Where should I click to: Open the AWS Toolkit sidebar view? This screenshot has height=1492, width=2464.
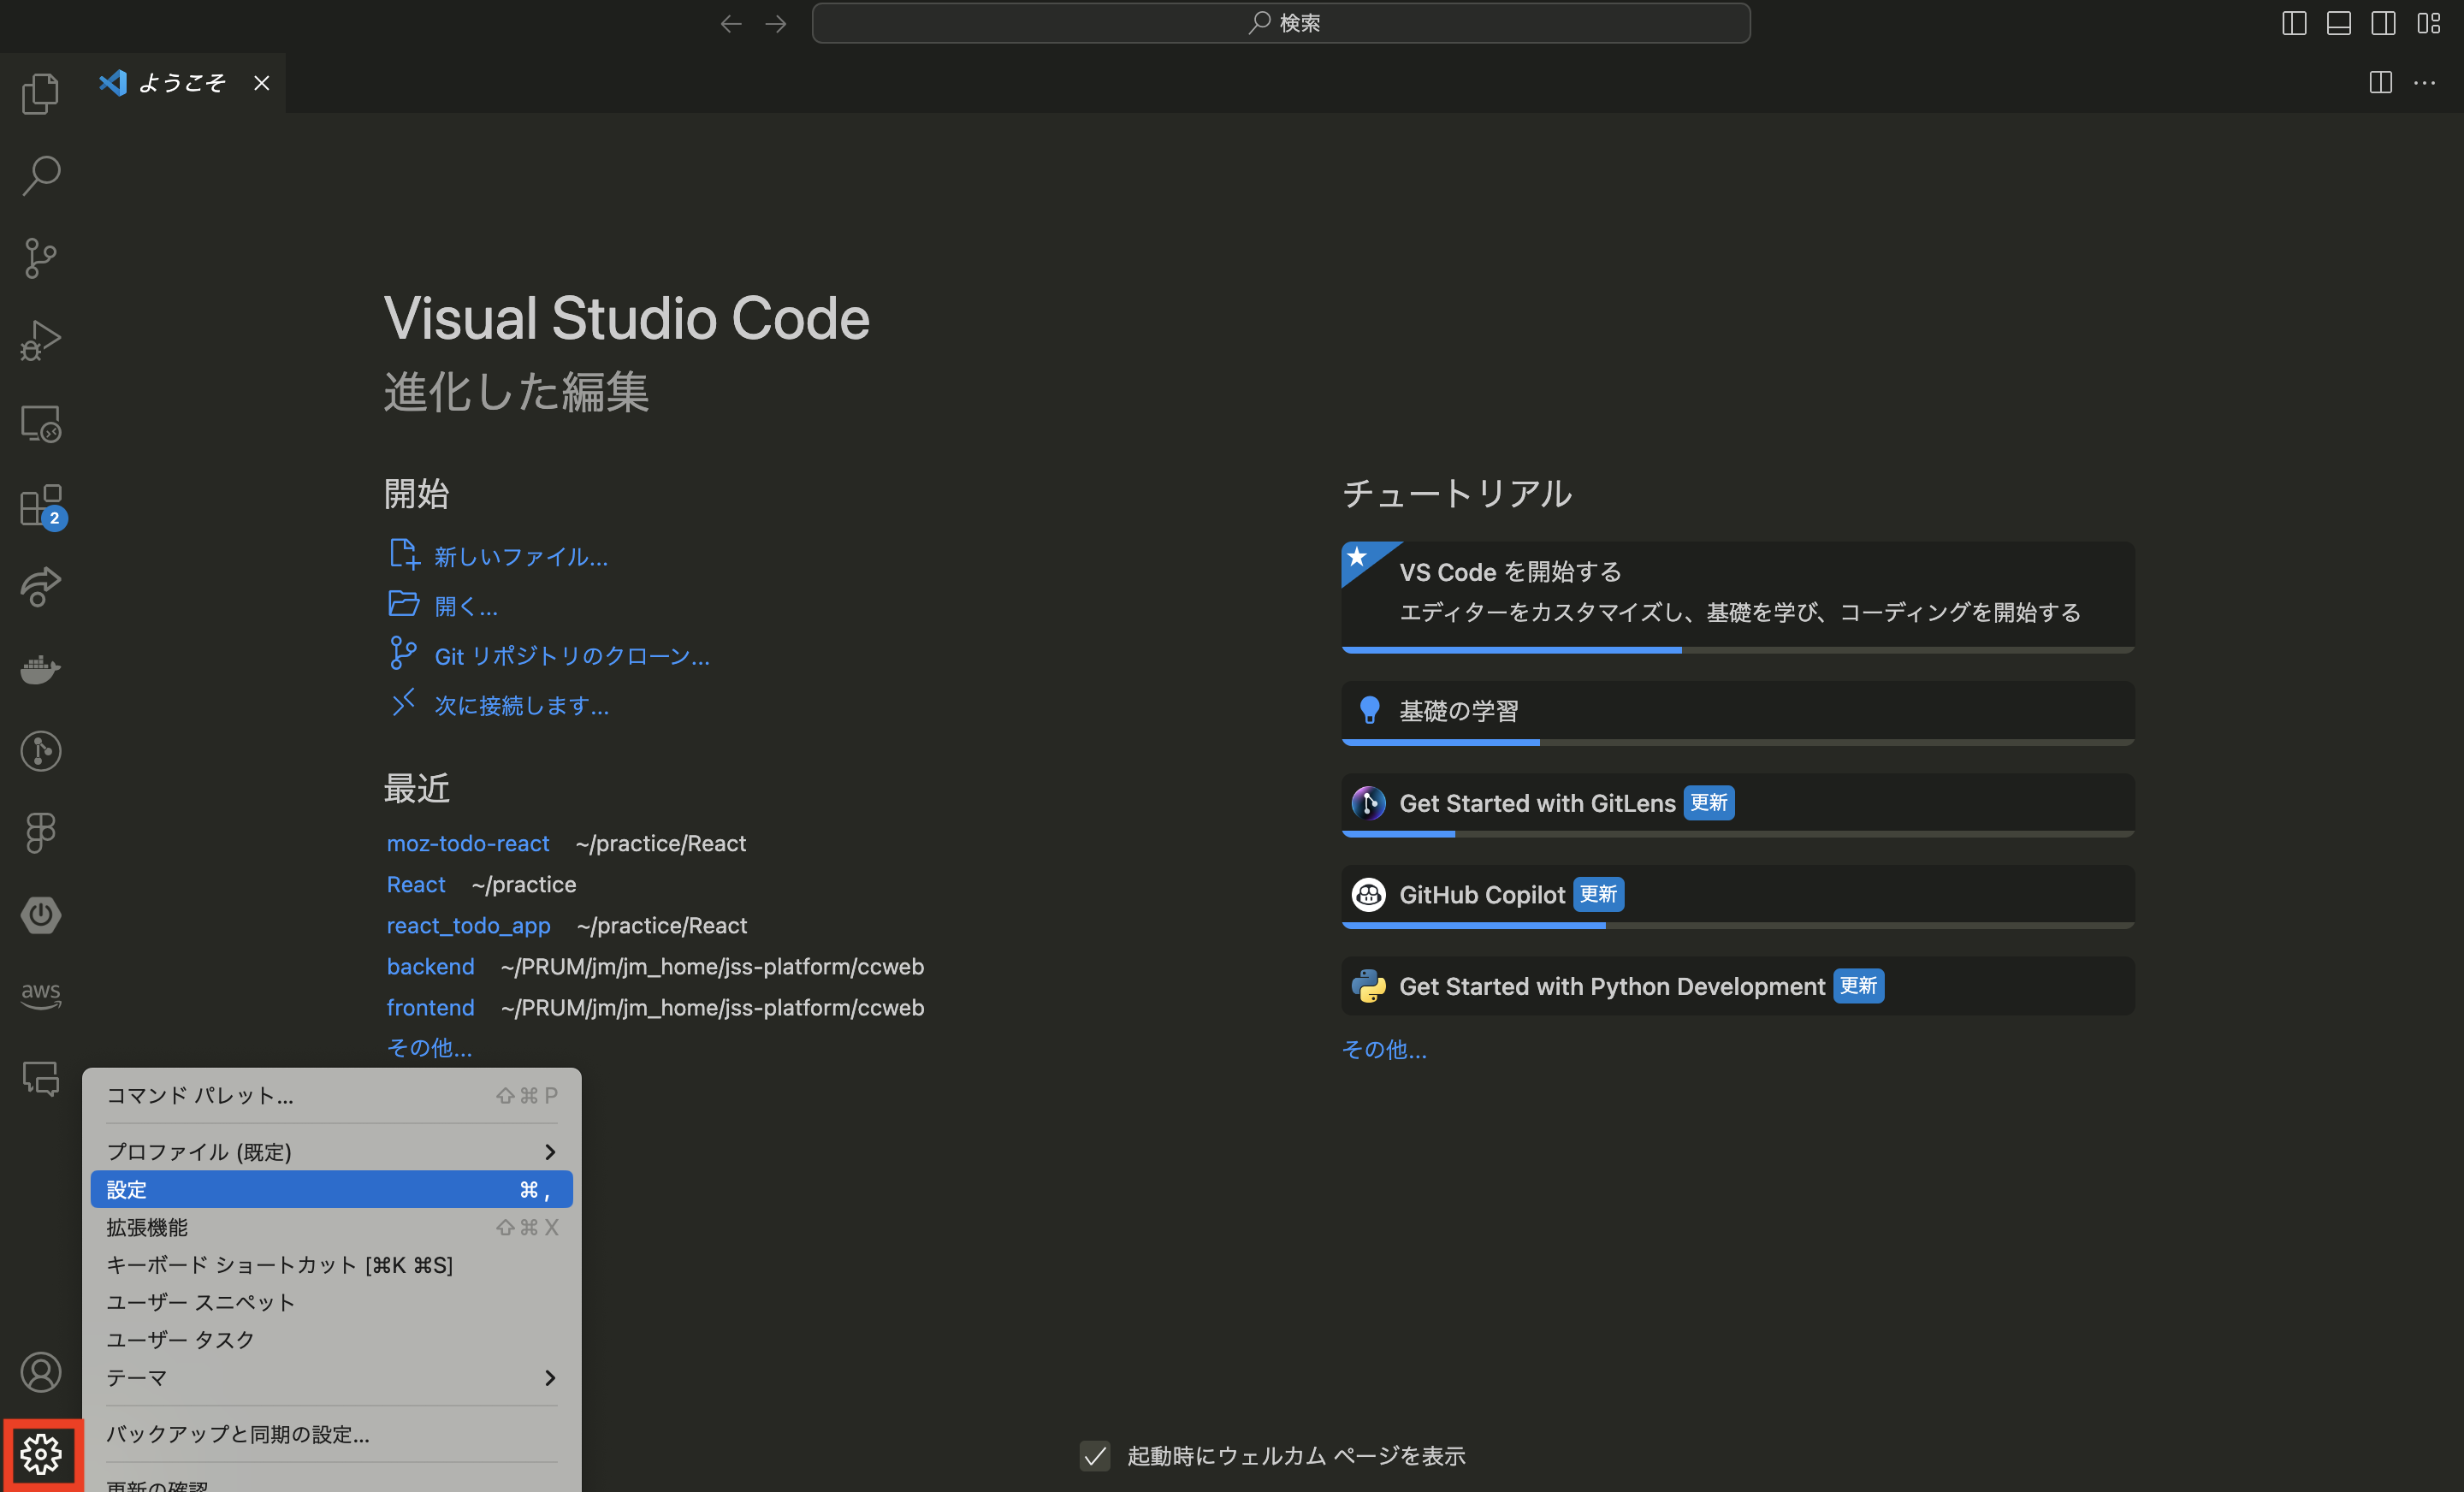pyautogui.click(x=40, y=993)
